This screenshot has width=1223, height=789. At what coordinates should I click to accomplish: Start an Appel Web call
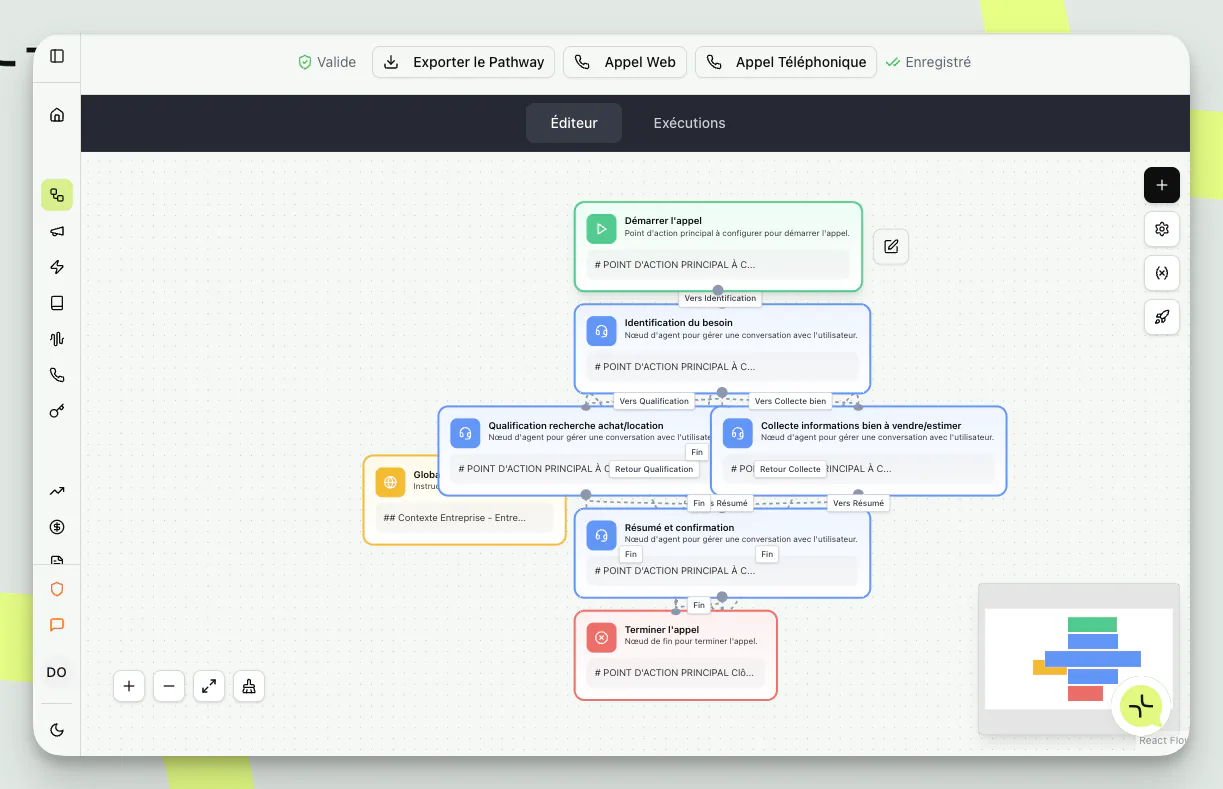click(x=626, y=62)
